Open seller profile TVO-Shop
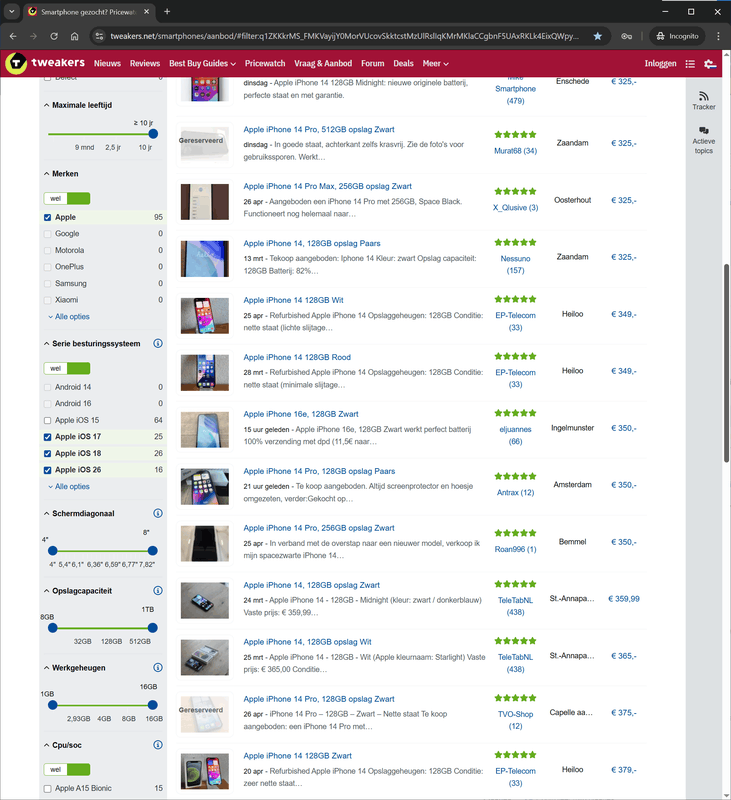 (x=515, y=720)
